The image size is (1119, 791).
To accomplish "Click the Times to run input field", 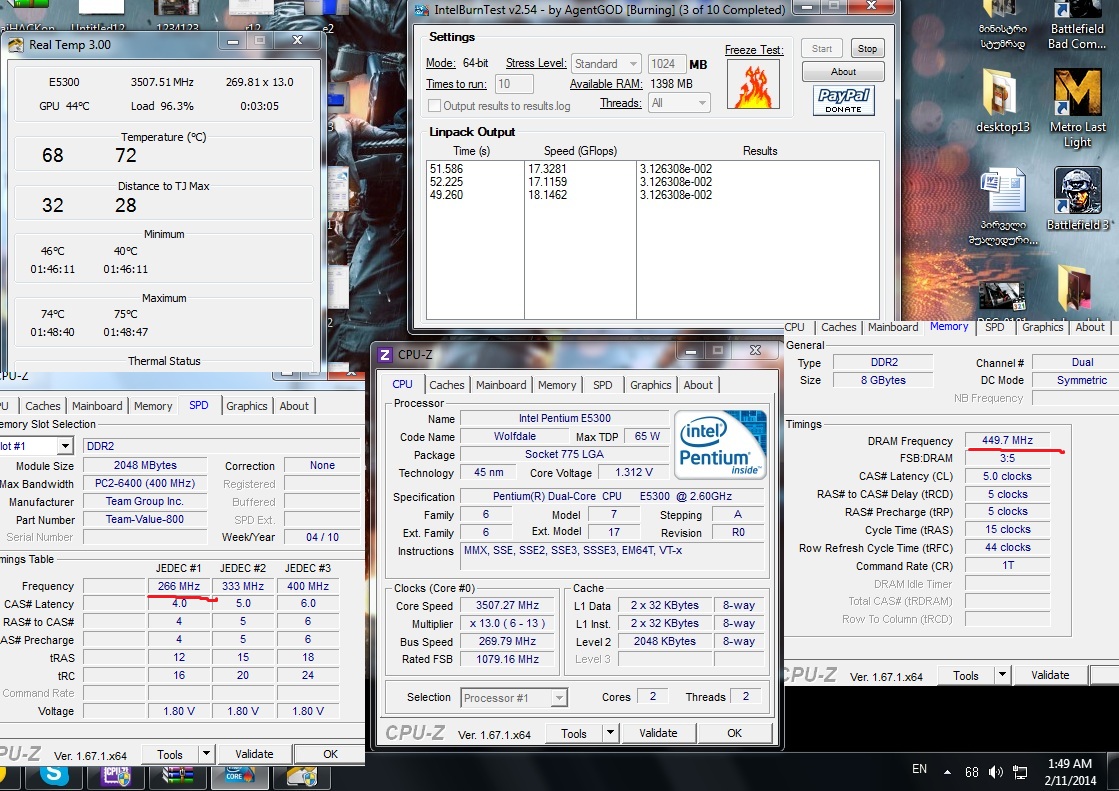I will click(x=514, y=84).
